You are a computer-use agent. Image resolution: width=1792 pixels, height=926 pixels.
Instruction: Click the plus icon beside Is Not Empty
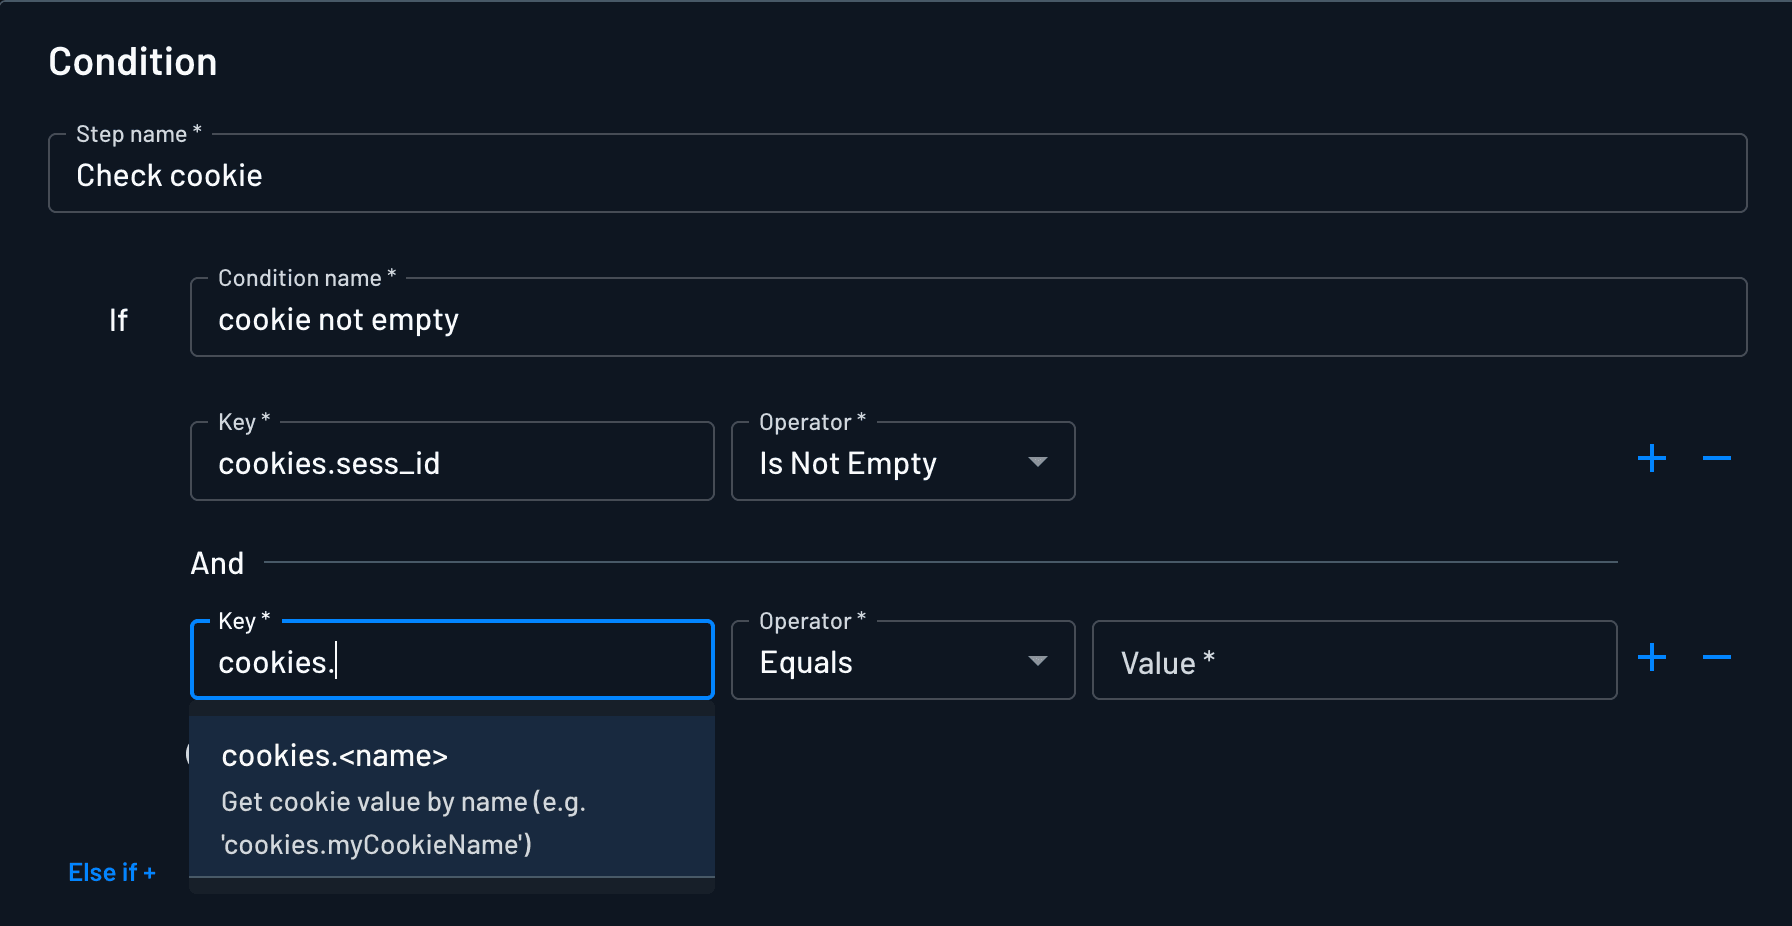coord(1652,459)
